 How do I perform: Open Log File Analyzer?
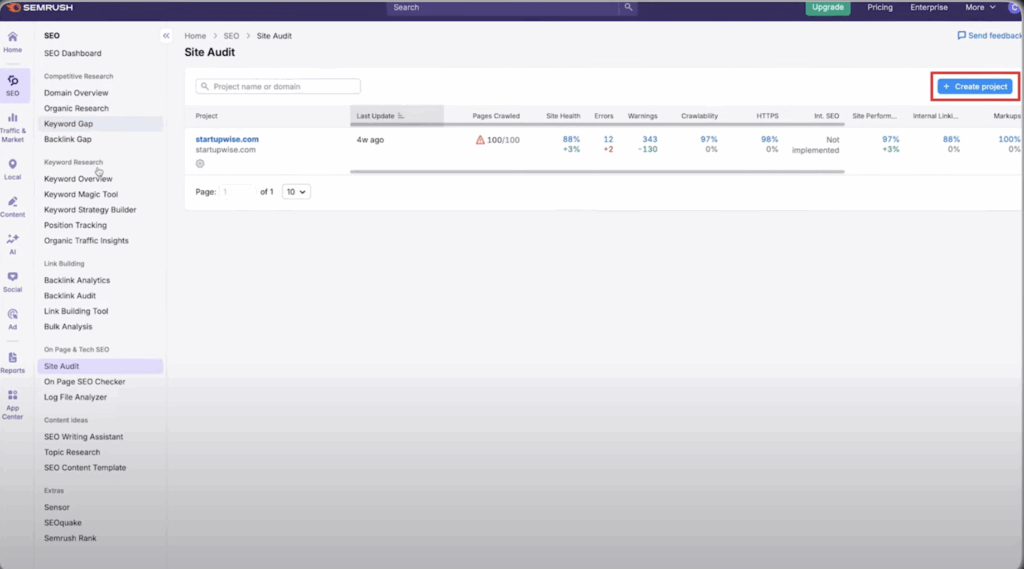(75, 397)
